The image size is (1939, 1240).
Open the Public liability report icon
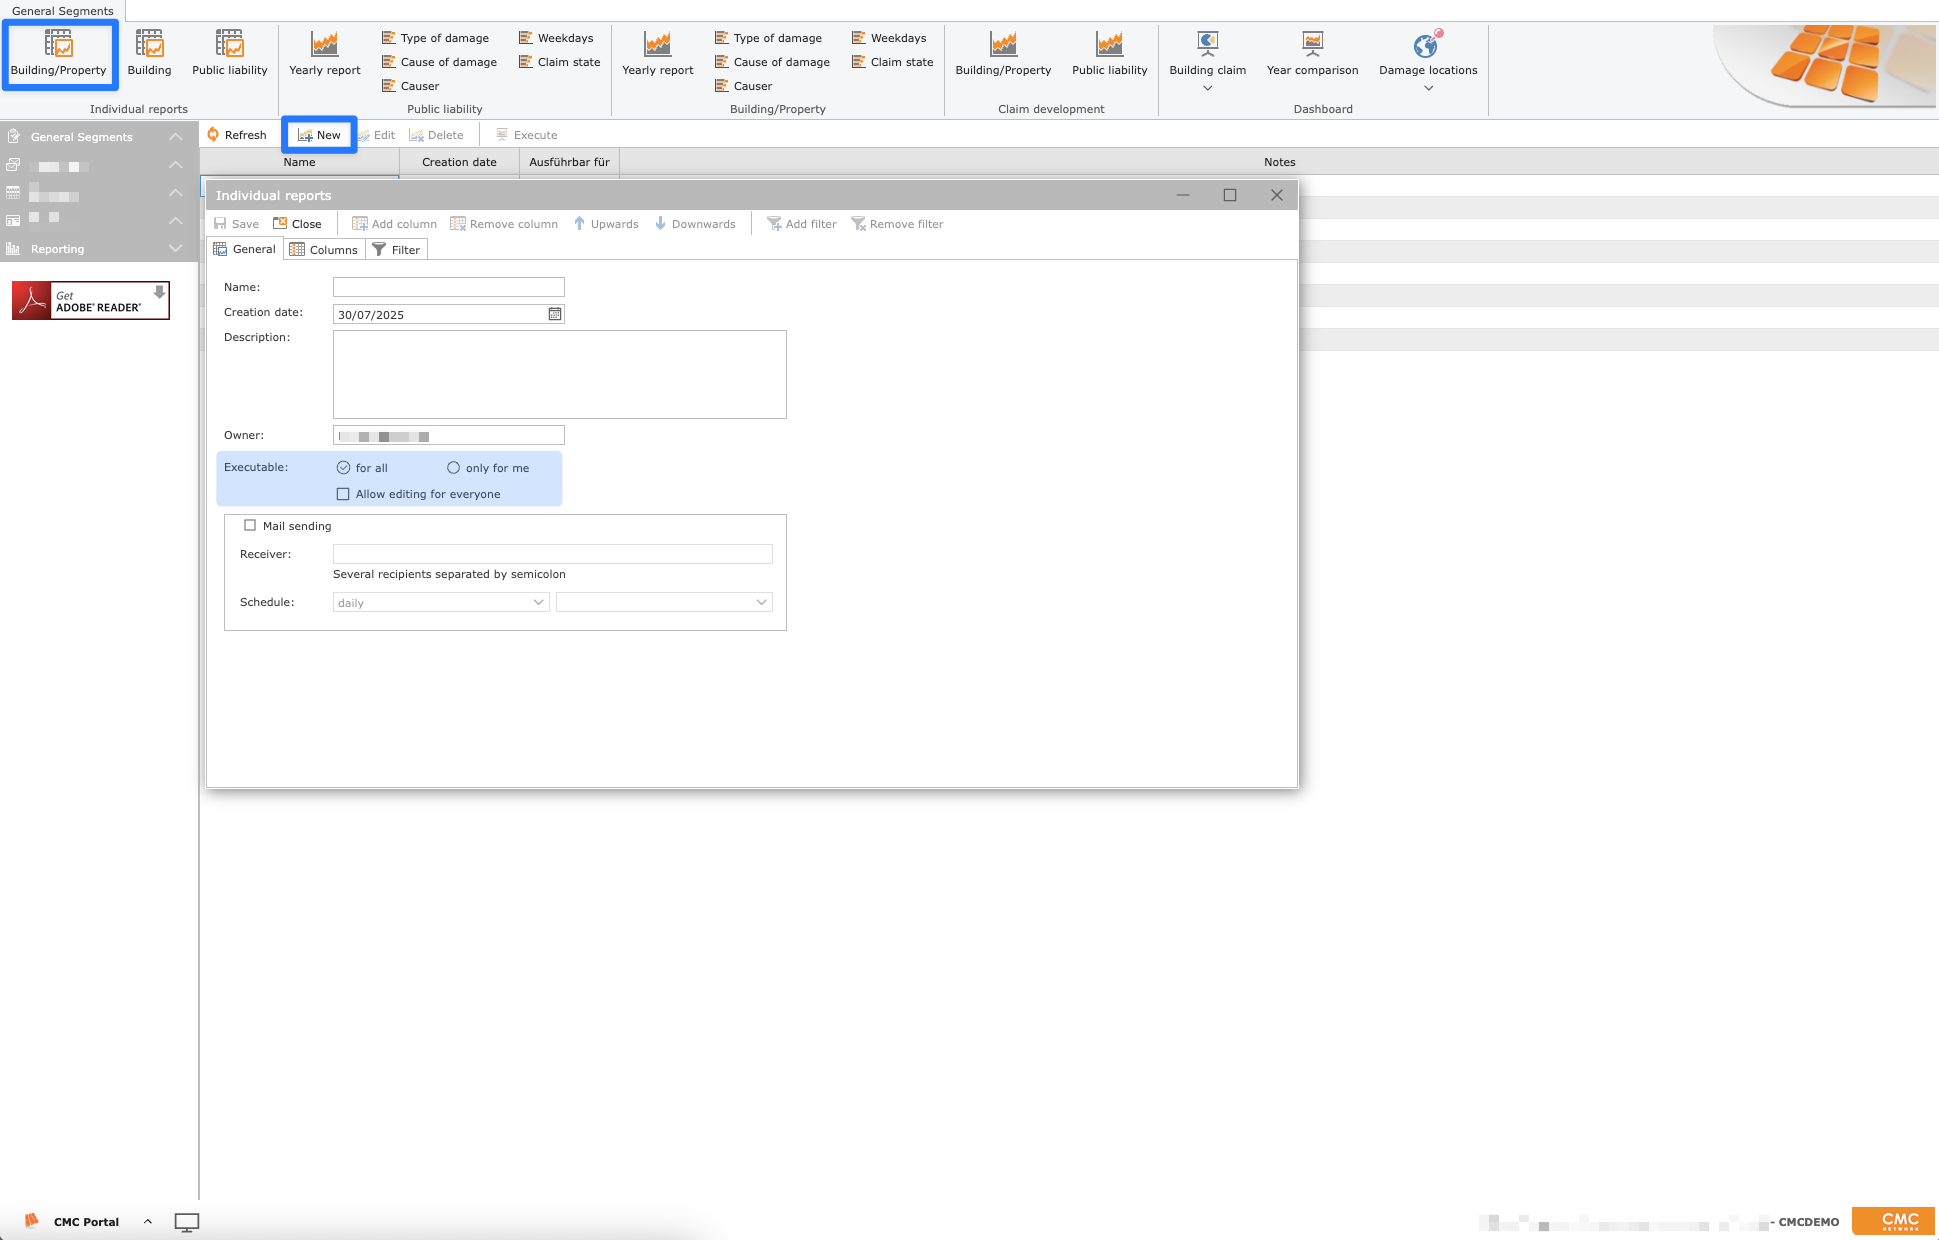[x=229, y=52]
